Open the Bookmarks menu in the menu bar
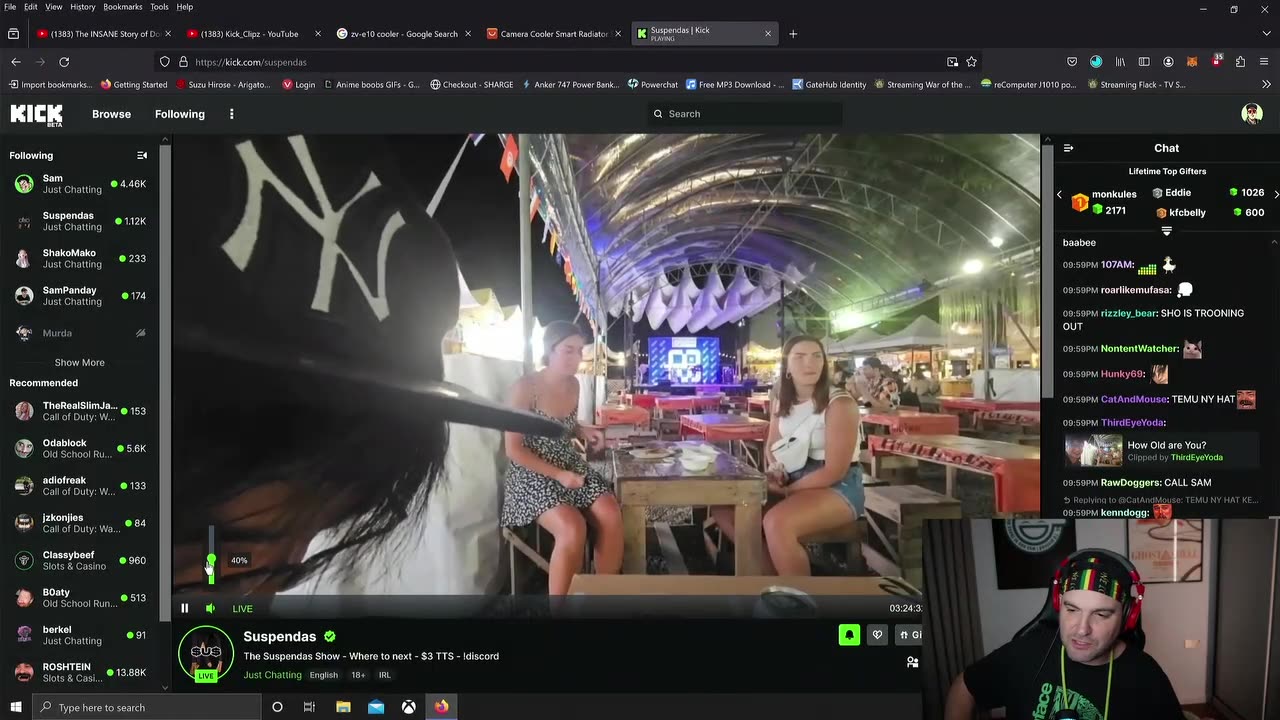Screen dimensions: 1280x720 (x=123, y=7)
